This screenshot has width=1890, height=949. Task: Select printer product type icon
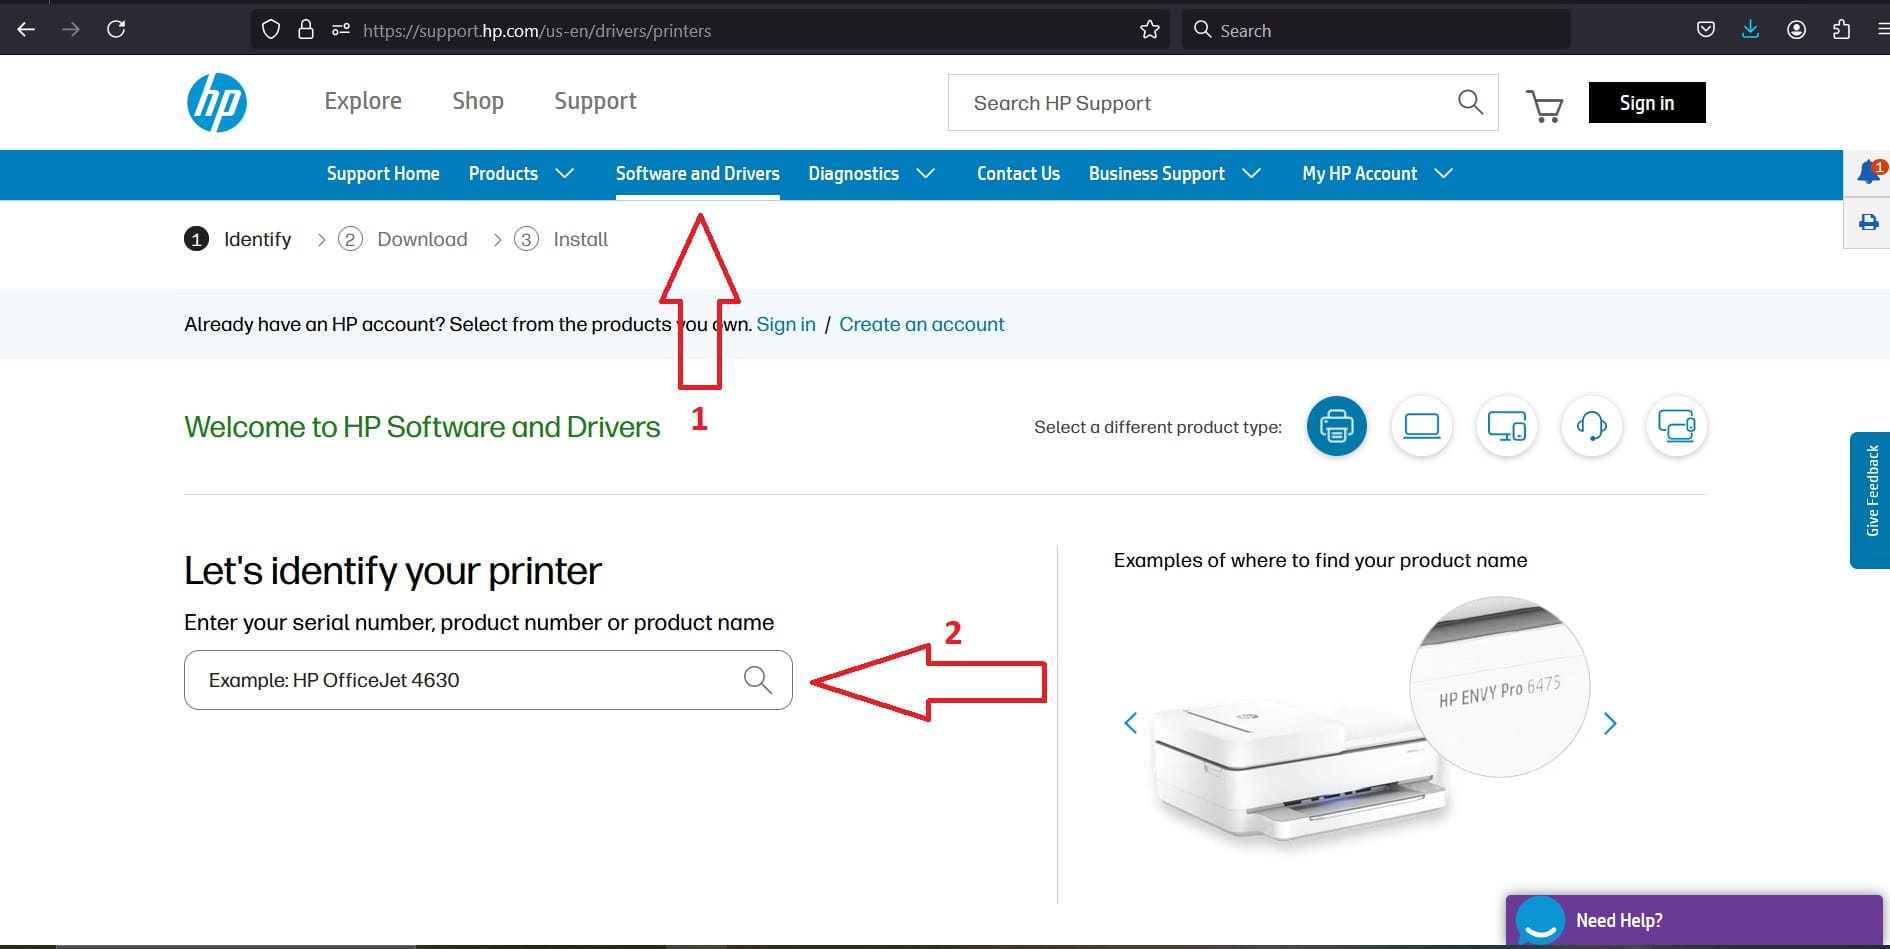(x=1337, y=427)
